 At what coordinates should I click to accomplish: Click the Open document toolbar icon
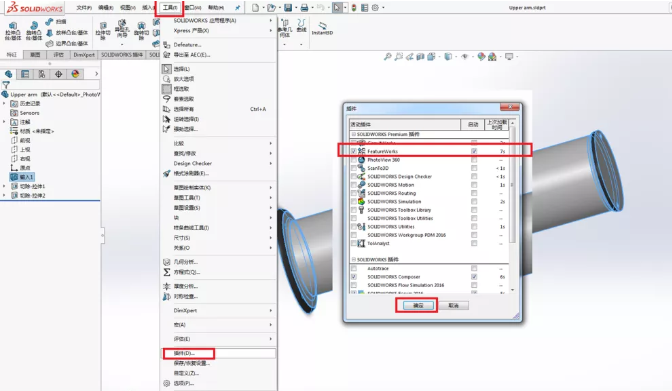pyautogui.click(x=271, y=8)
